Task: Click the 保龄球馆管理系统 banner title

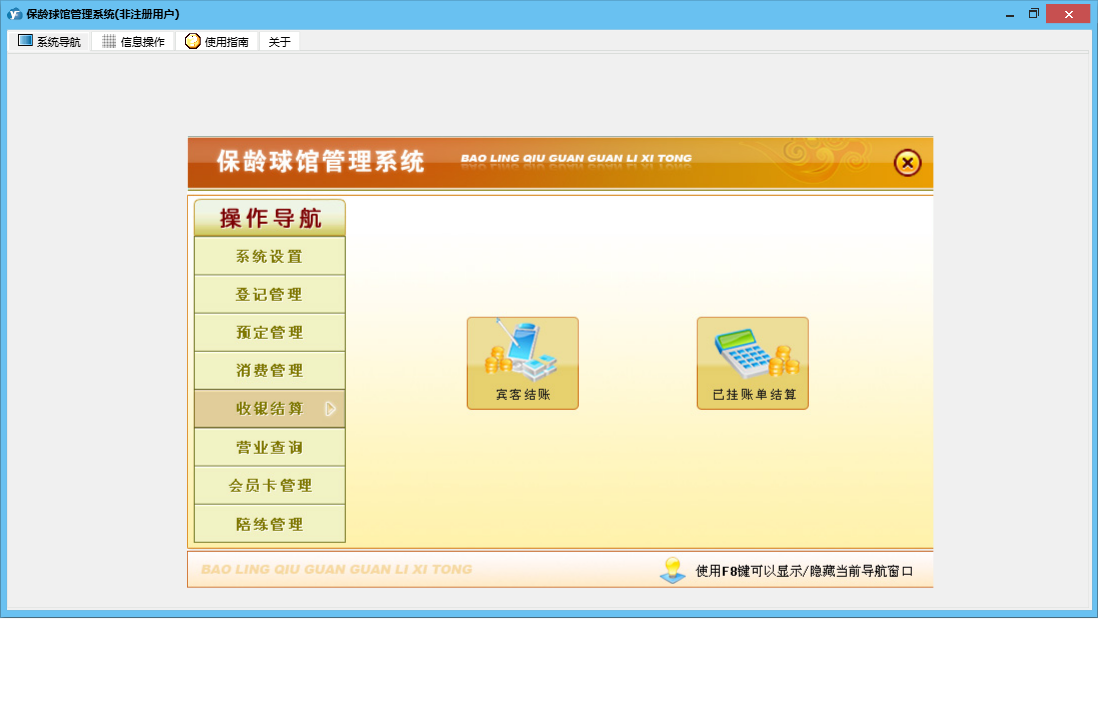Action: (320, 161)
